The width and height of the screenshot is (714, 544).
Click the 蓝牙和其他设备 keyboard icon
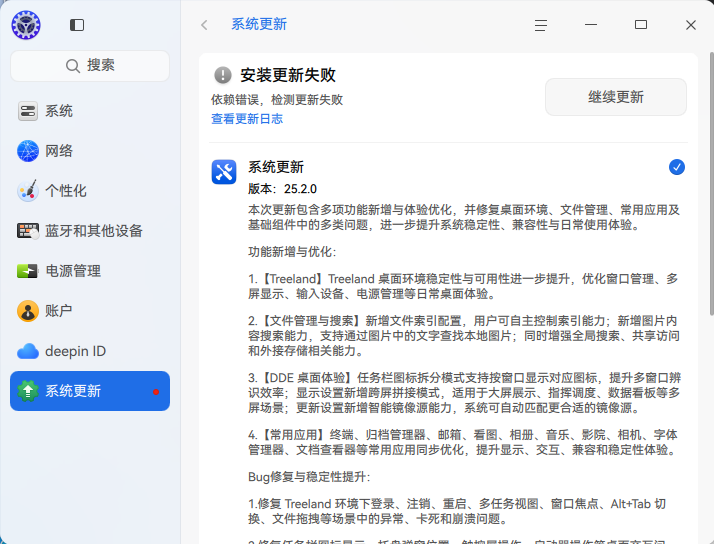[x=28, y=231]
